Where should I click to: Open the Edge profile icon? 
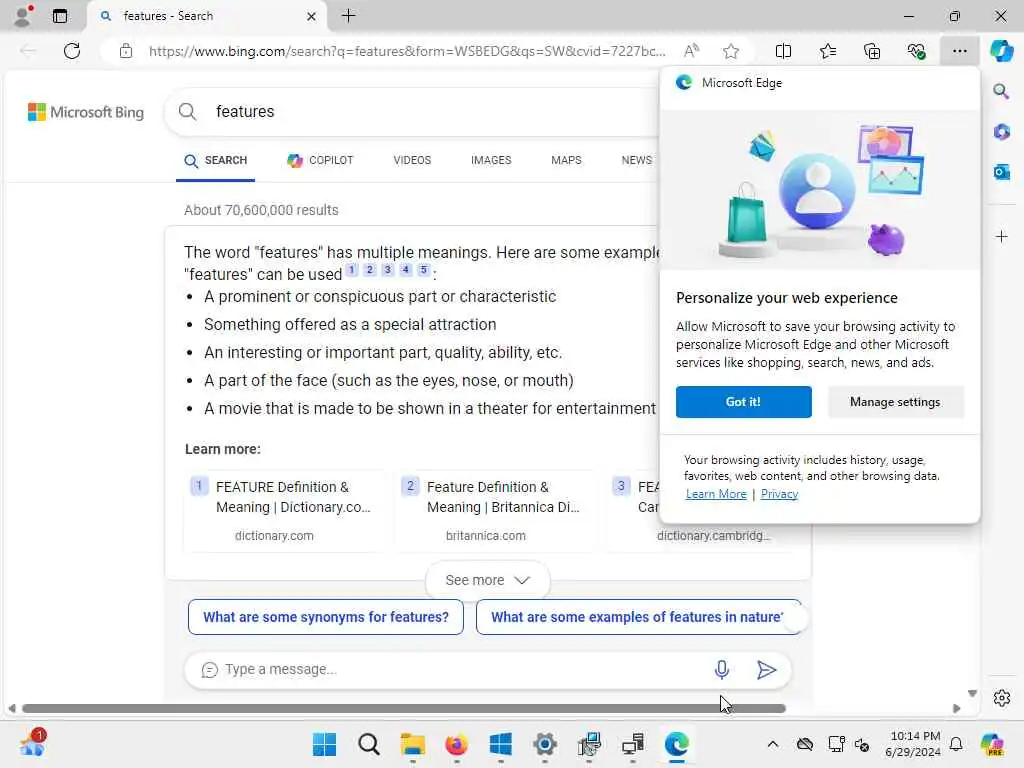click(x=24, y=16)
